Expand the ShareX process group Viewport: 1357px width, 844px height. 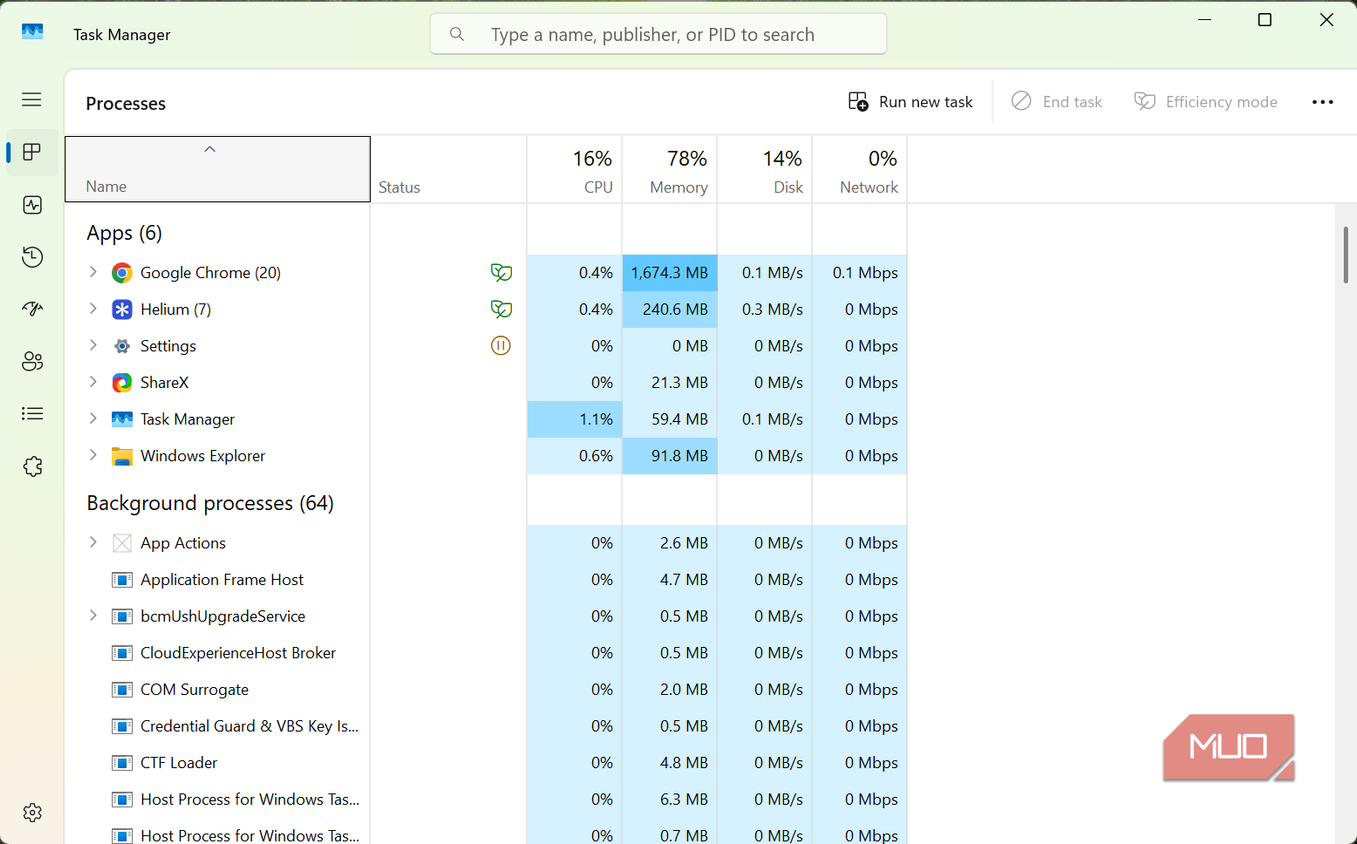[x=93, y=382]
